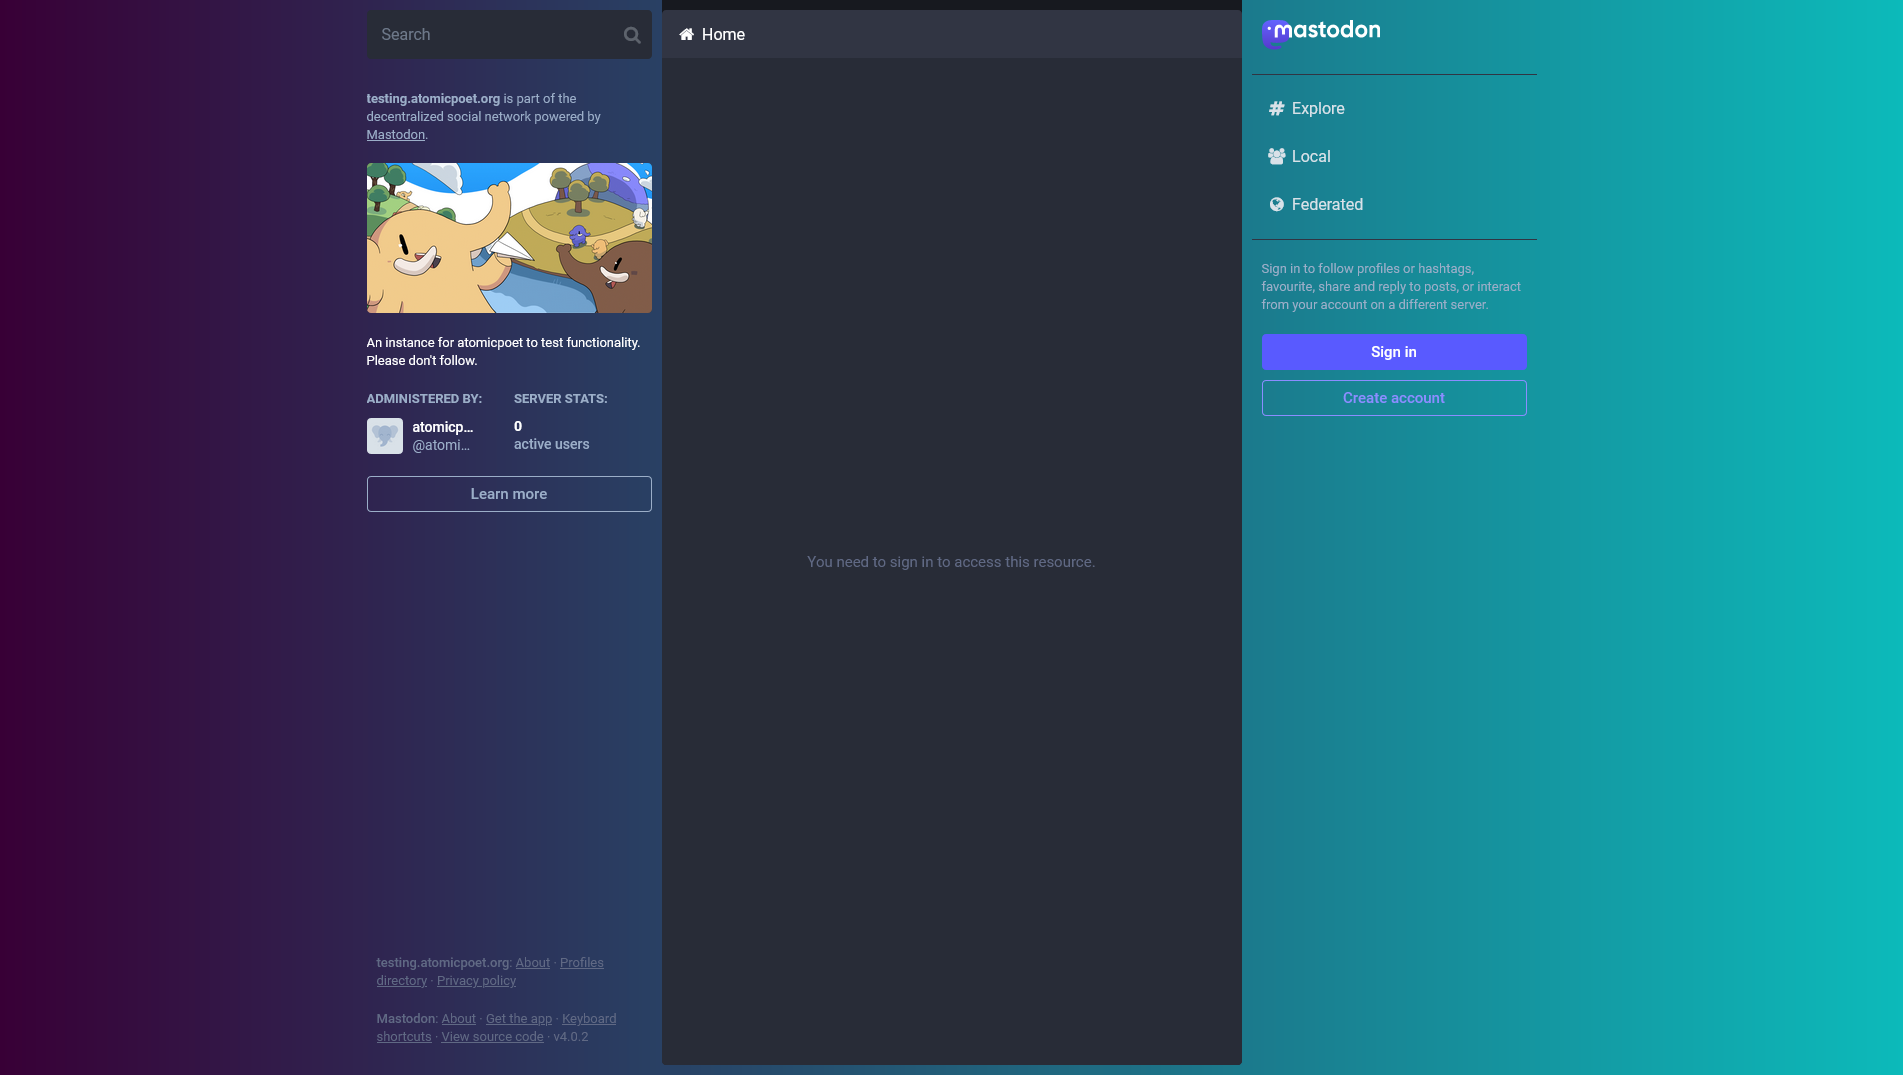Screen dimensions: 1903x1075
Task: Follow the Mastodon link in server description
Action: coord(396,135)
